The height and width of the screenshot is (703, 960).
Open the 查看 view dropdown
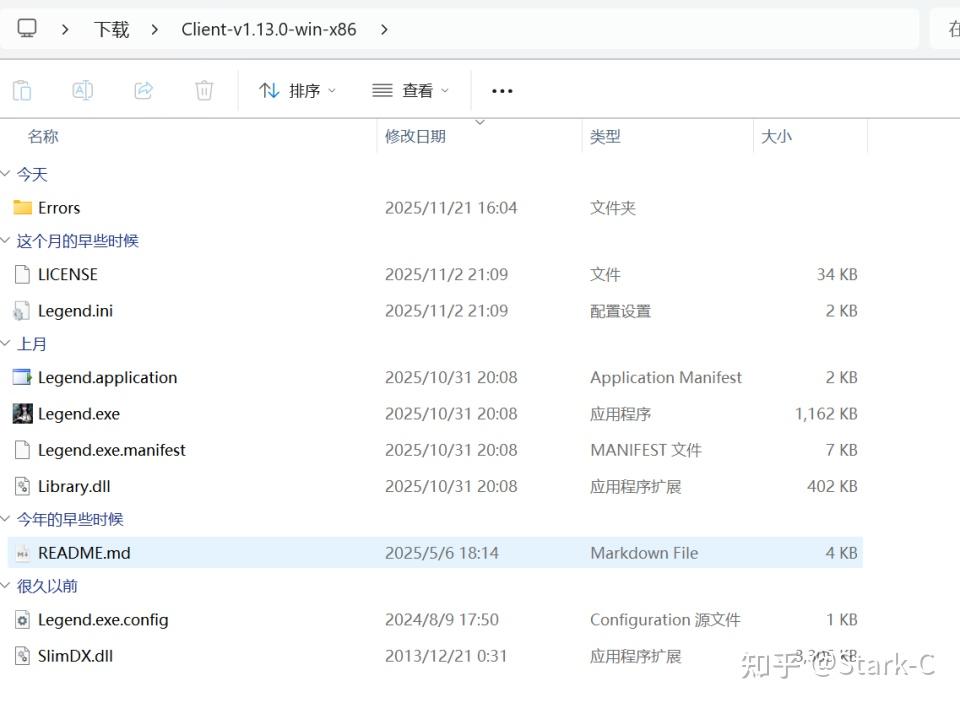point(410,91)
